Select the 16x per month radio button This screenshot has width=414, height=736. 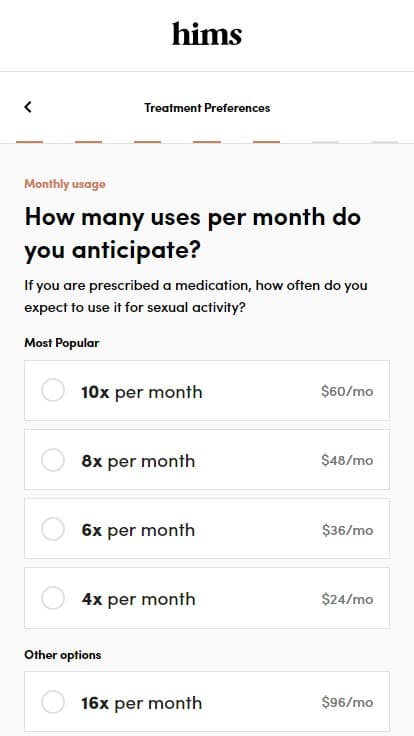tap(53, 702)
